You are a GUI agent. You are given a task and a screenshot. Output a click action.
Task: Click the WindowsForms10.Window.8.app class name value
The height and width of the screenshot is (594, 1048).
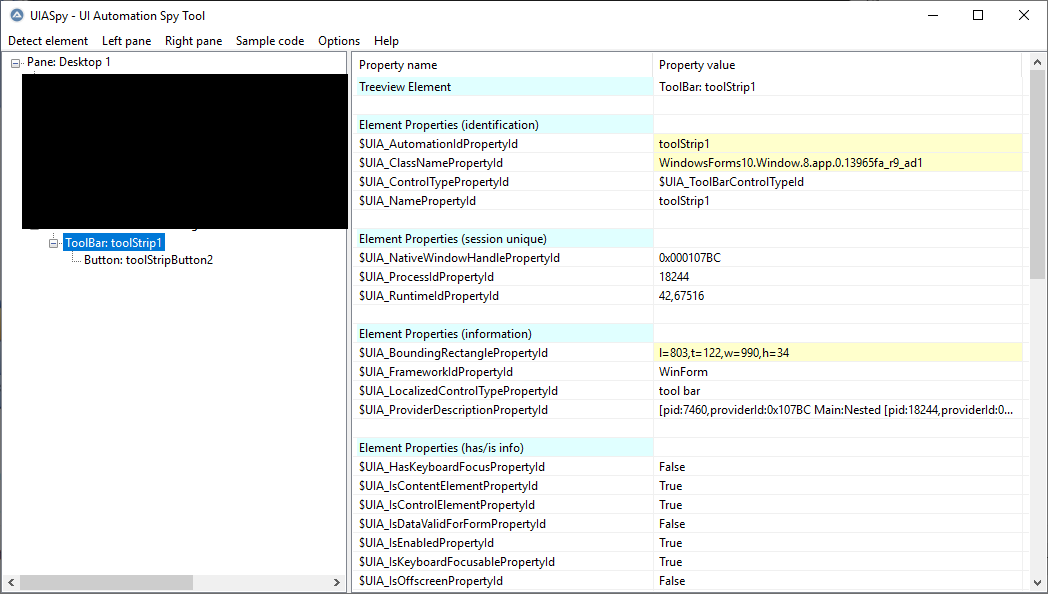837,162
